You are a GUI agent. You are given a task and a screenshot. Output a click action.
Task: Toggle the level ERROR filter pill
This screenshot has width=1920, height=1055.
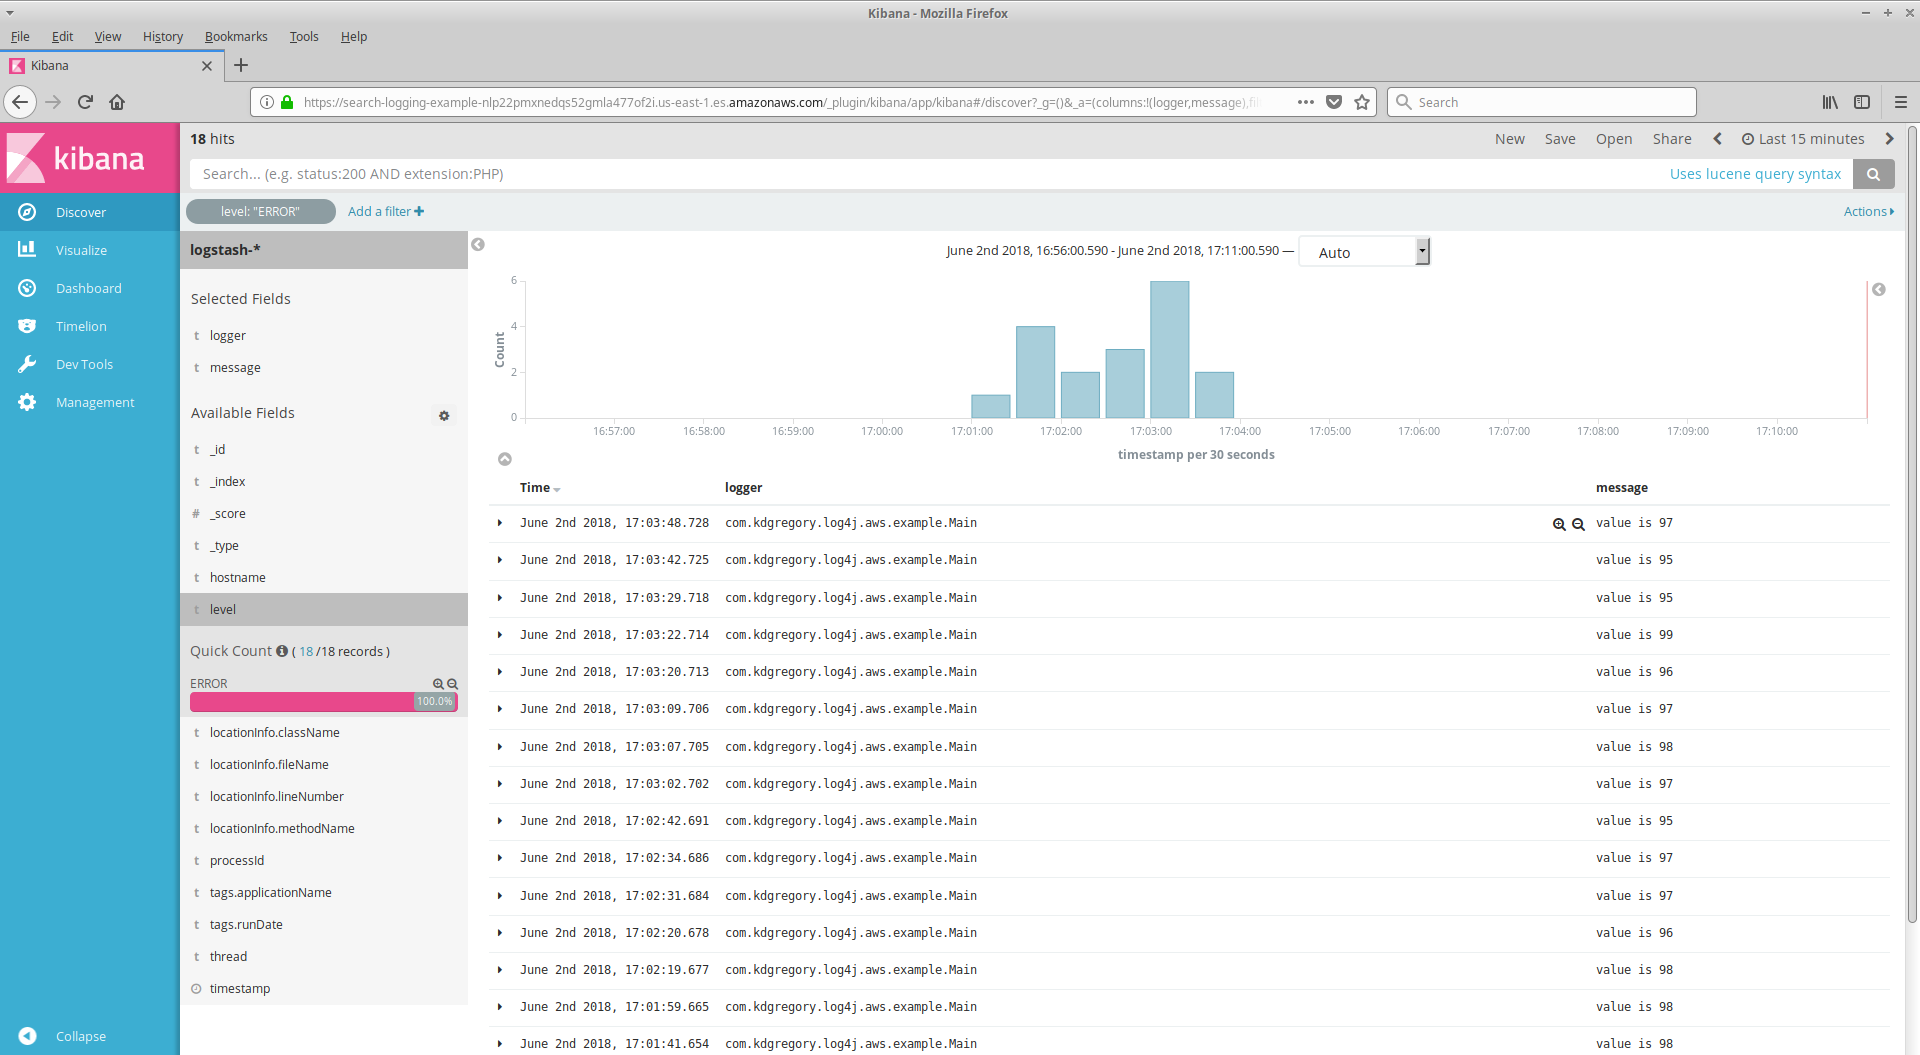(260, 212)
